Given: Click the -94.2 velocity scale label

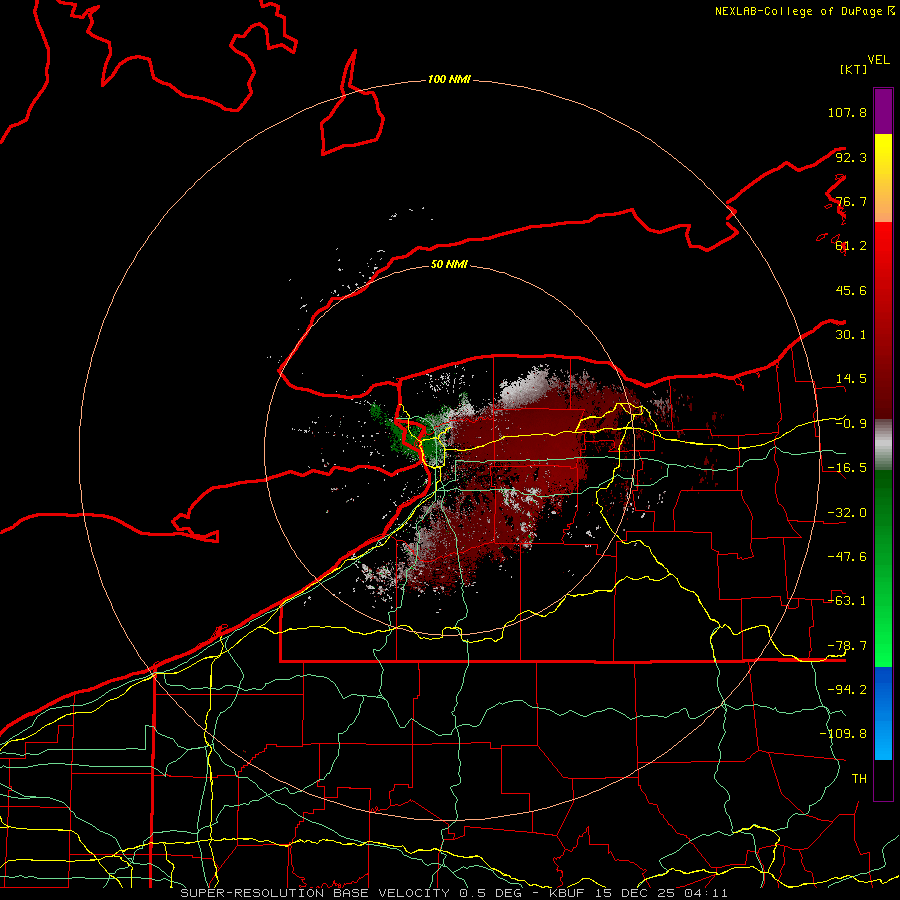Looking at the screenshot, I should [847, 690].
